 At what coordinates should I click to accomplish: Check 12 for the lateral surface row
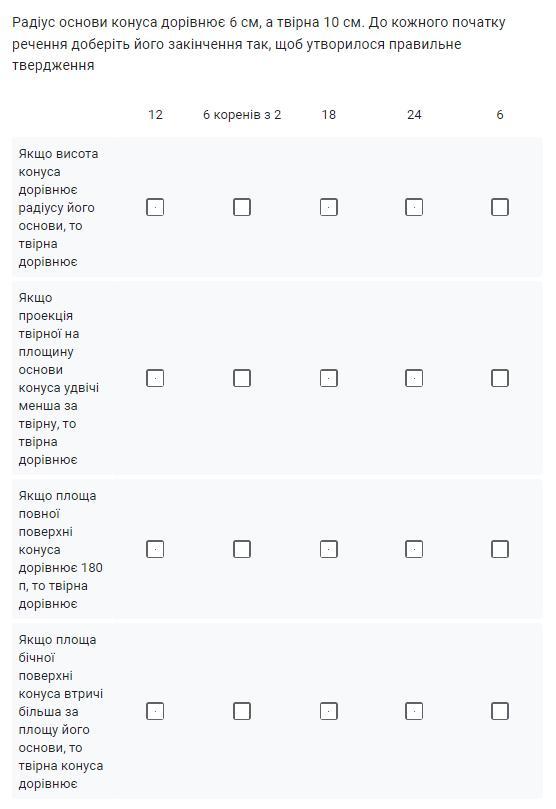coord(155,711)
